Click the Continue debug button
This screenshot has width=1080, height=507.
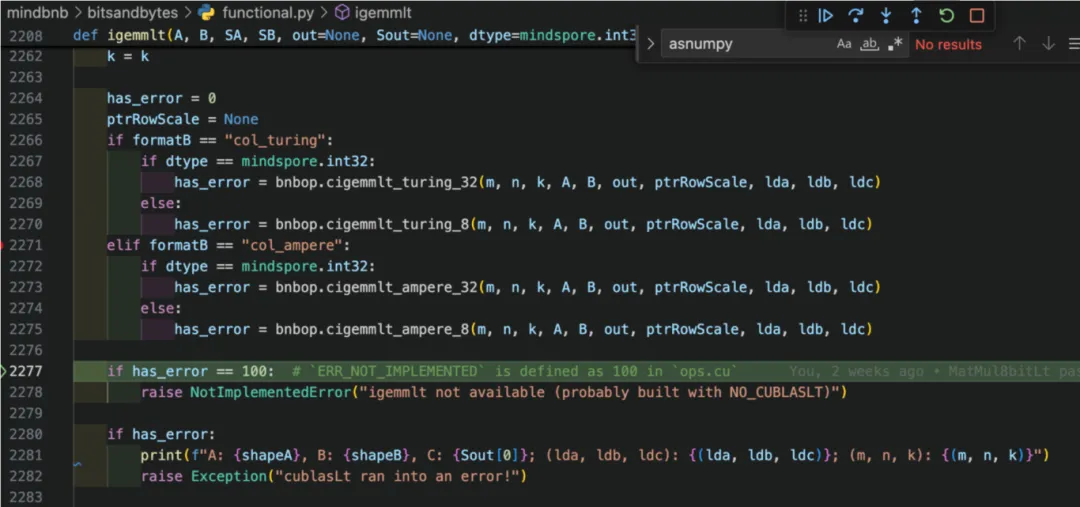coord(826,15)
